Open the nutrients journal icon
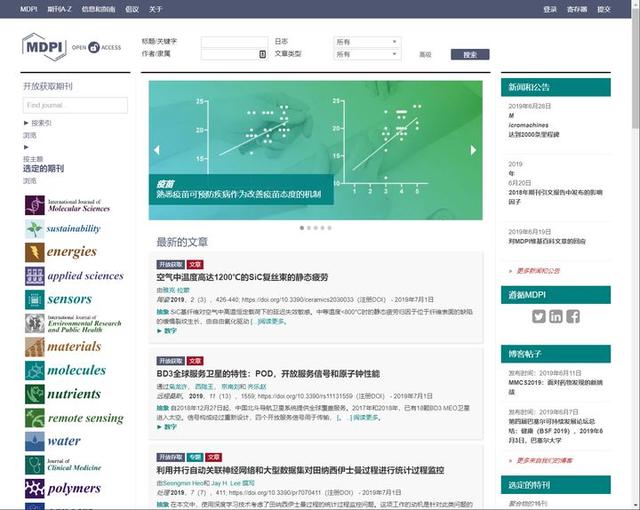Image resolution: width=640 pixels, height=510 pixels. point(35,394)
